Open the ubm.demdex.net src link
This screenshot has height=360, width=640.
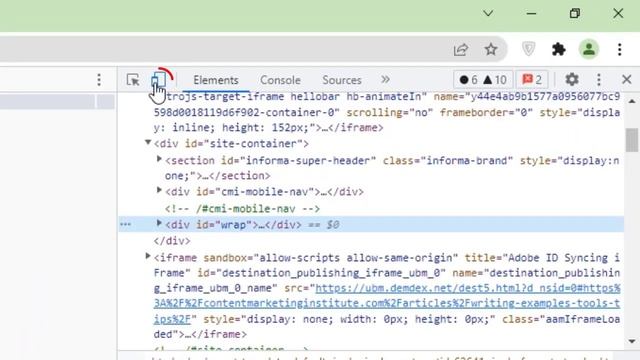(x=387, y=303)
